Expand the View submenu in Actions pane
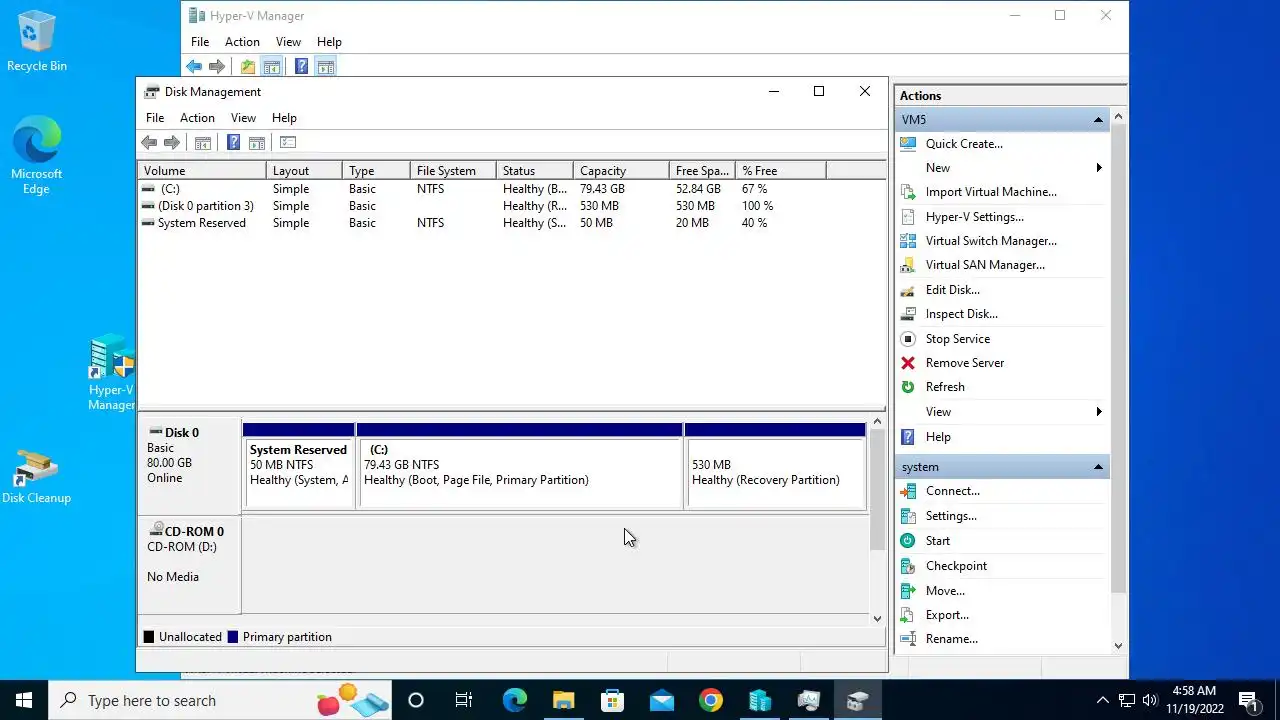1280x720 pixels. (1099, 412)
